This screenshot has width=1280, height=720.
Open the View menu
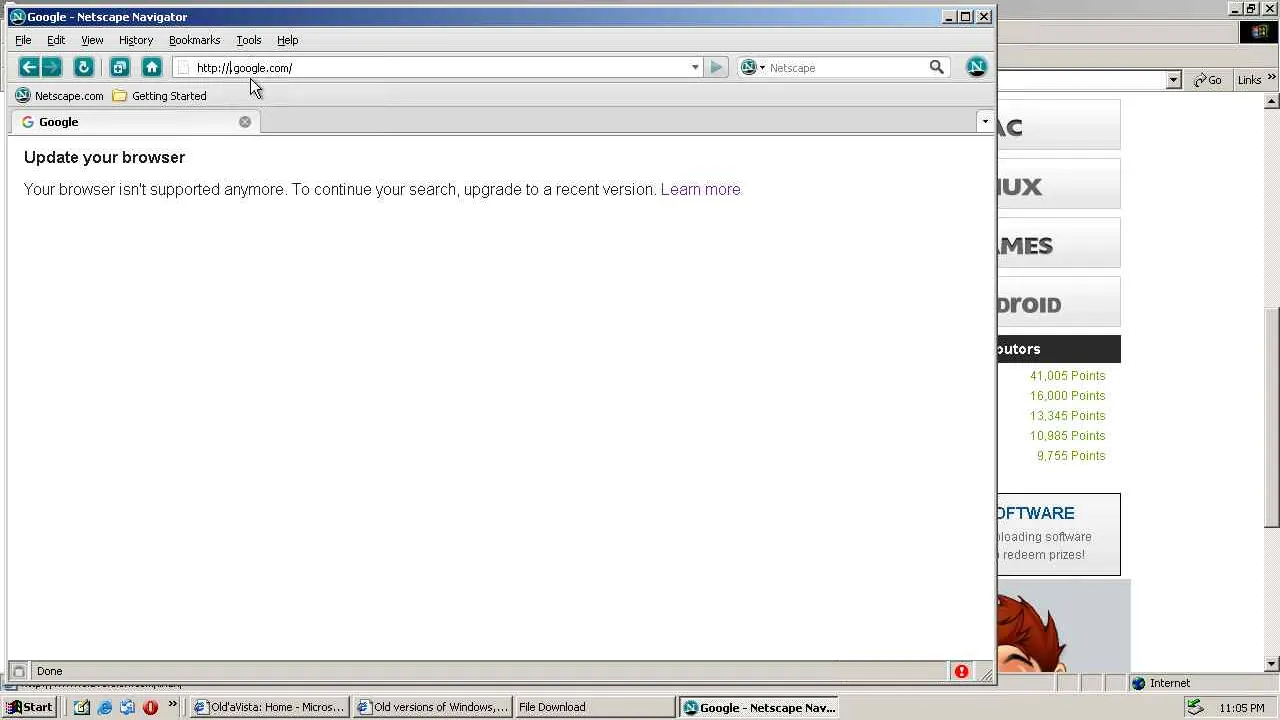click(x=92, y=40)
